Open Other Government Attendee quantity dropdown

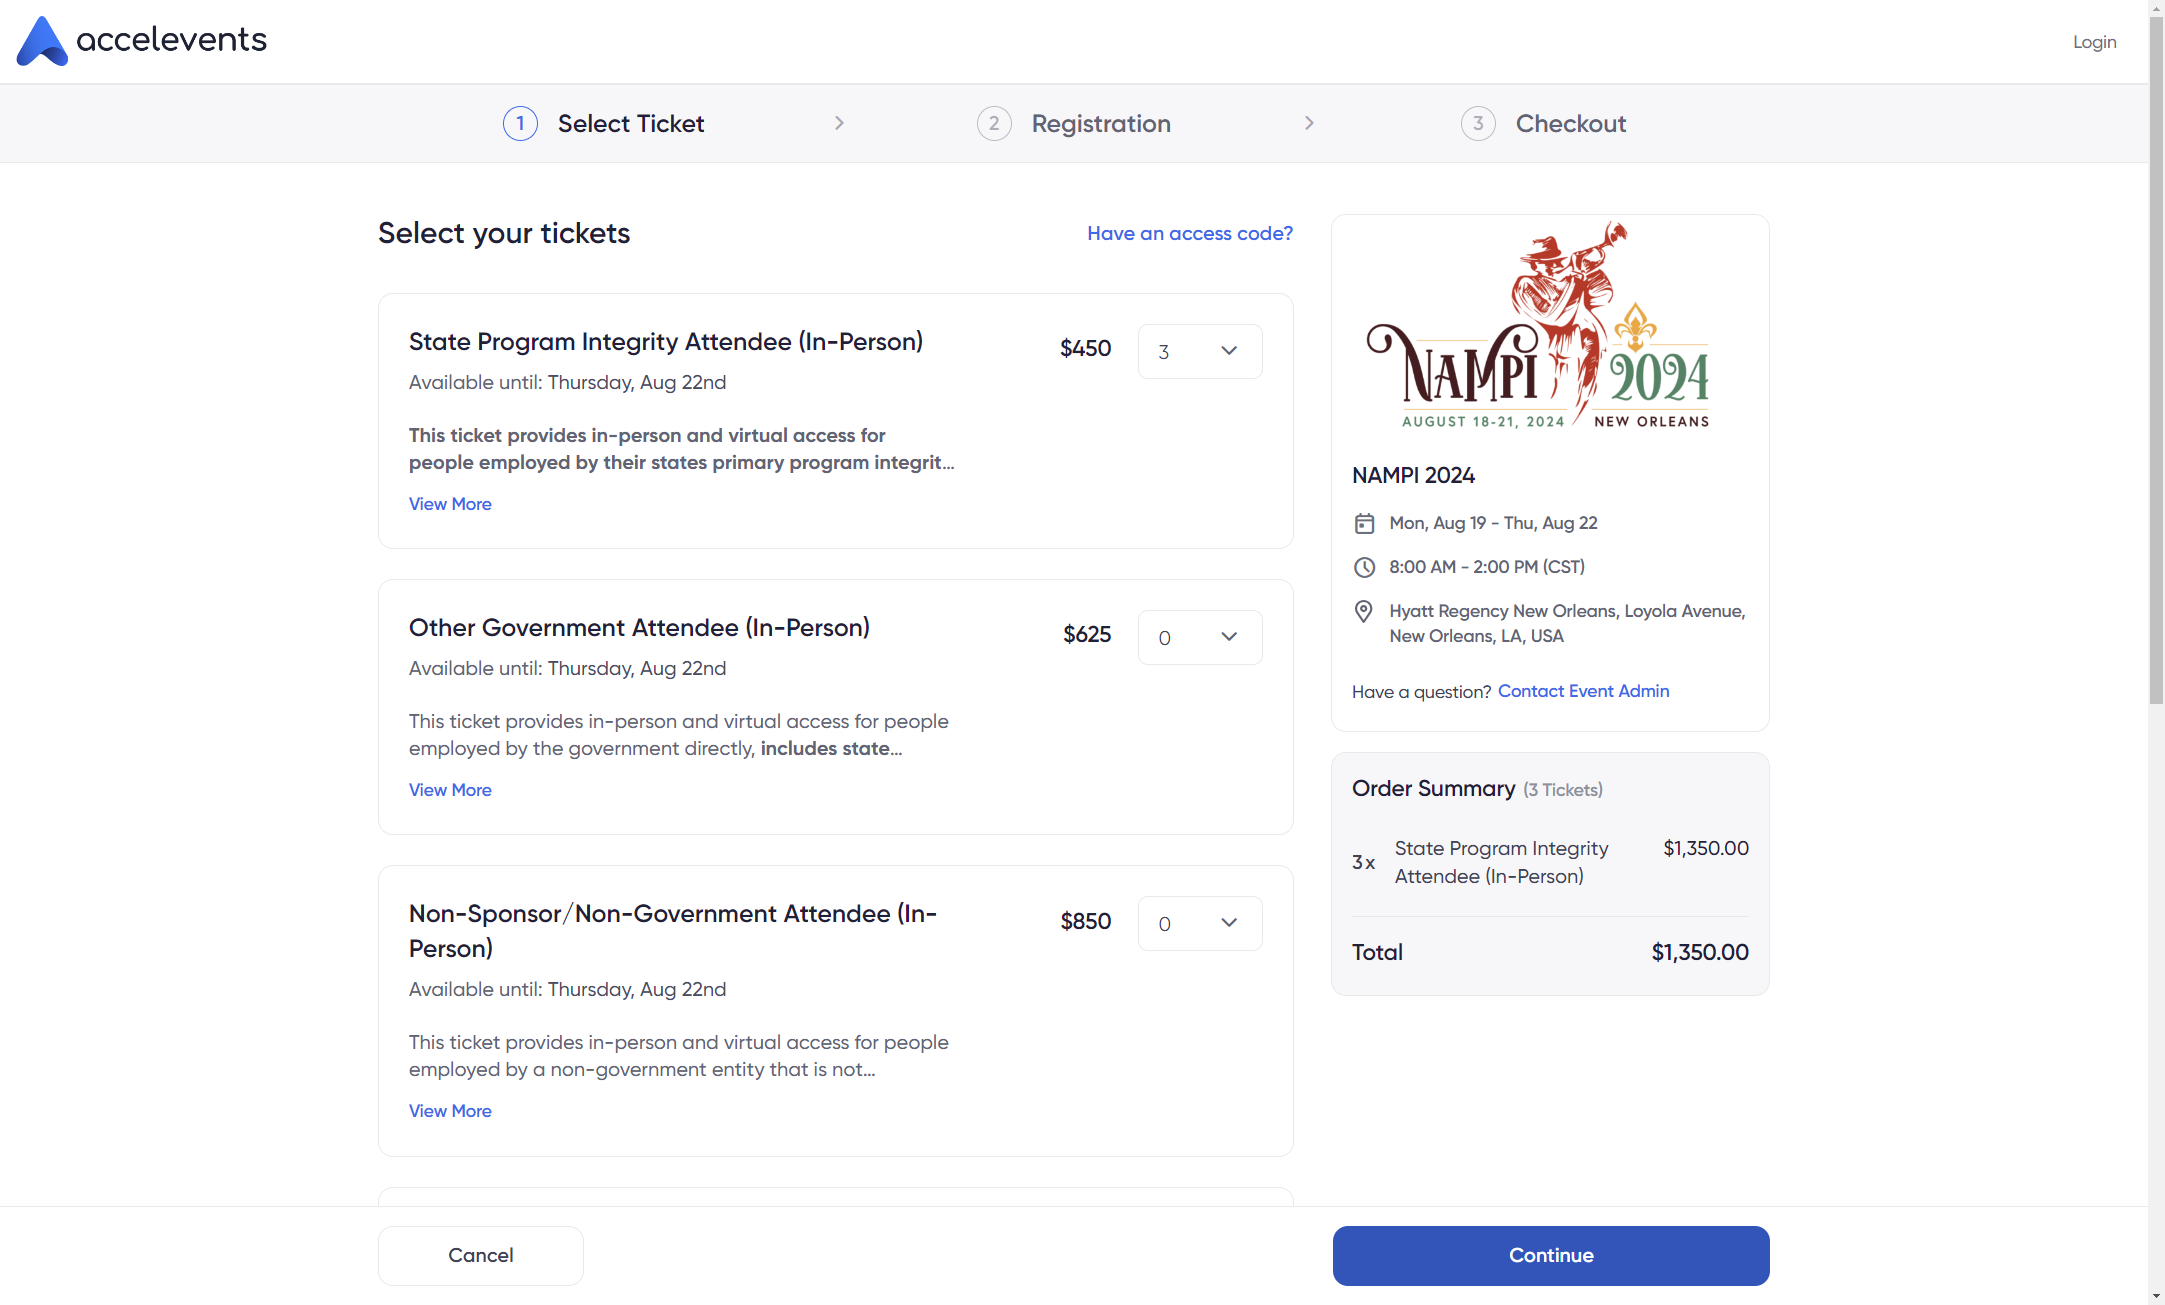pyautogui.click(x=1200, y=637)
